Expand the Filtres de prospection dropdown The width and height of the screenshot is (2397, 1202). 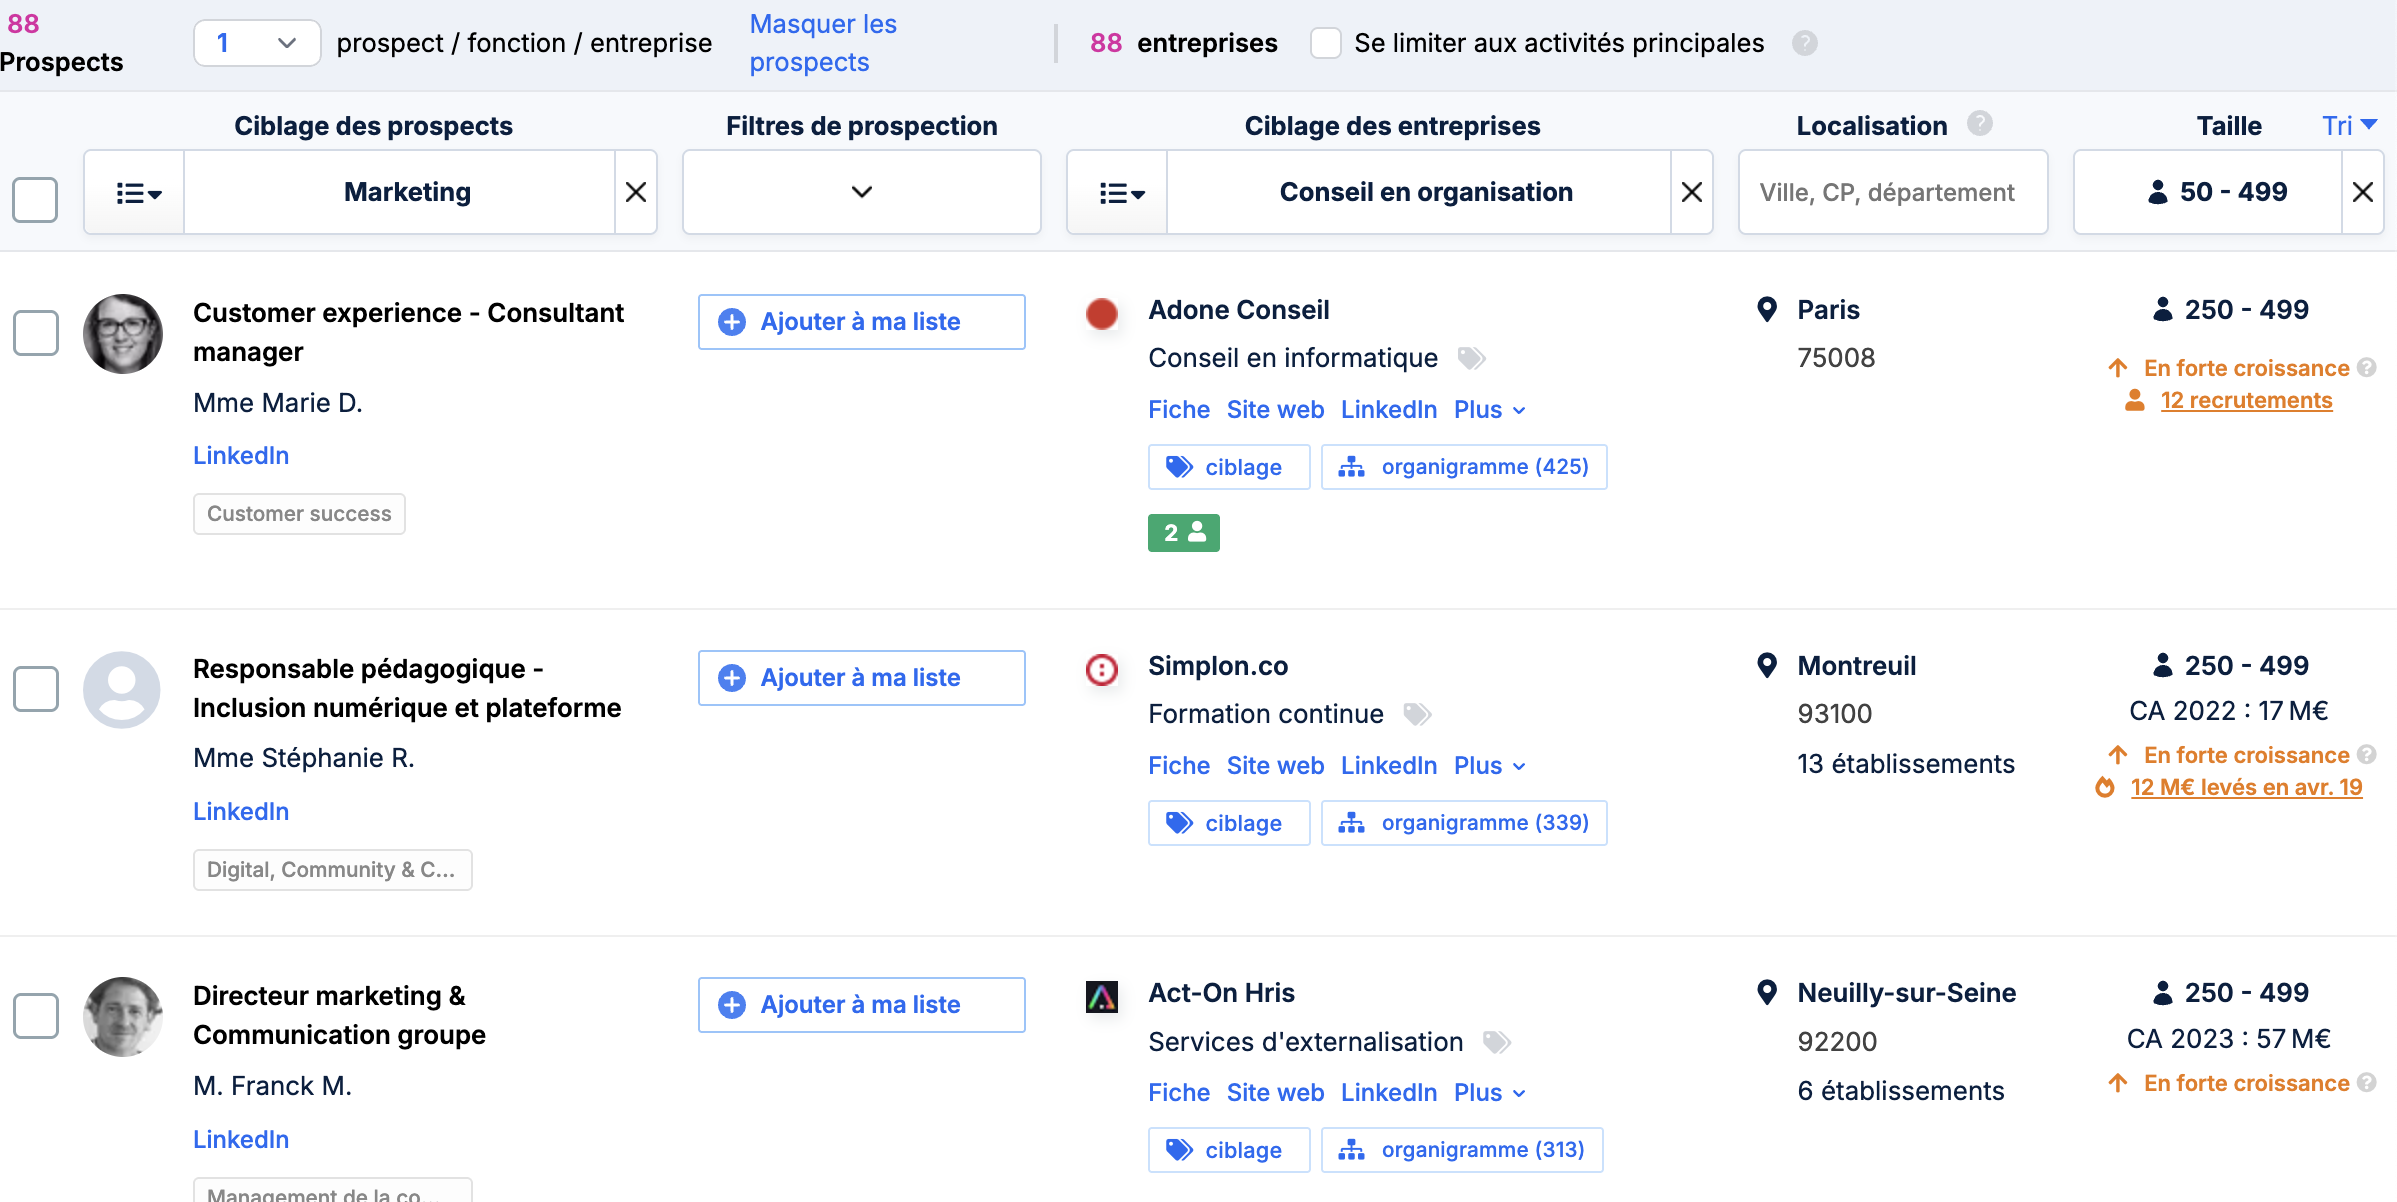click(862, 192)
